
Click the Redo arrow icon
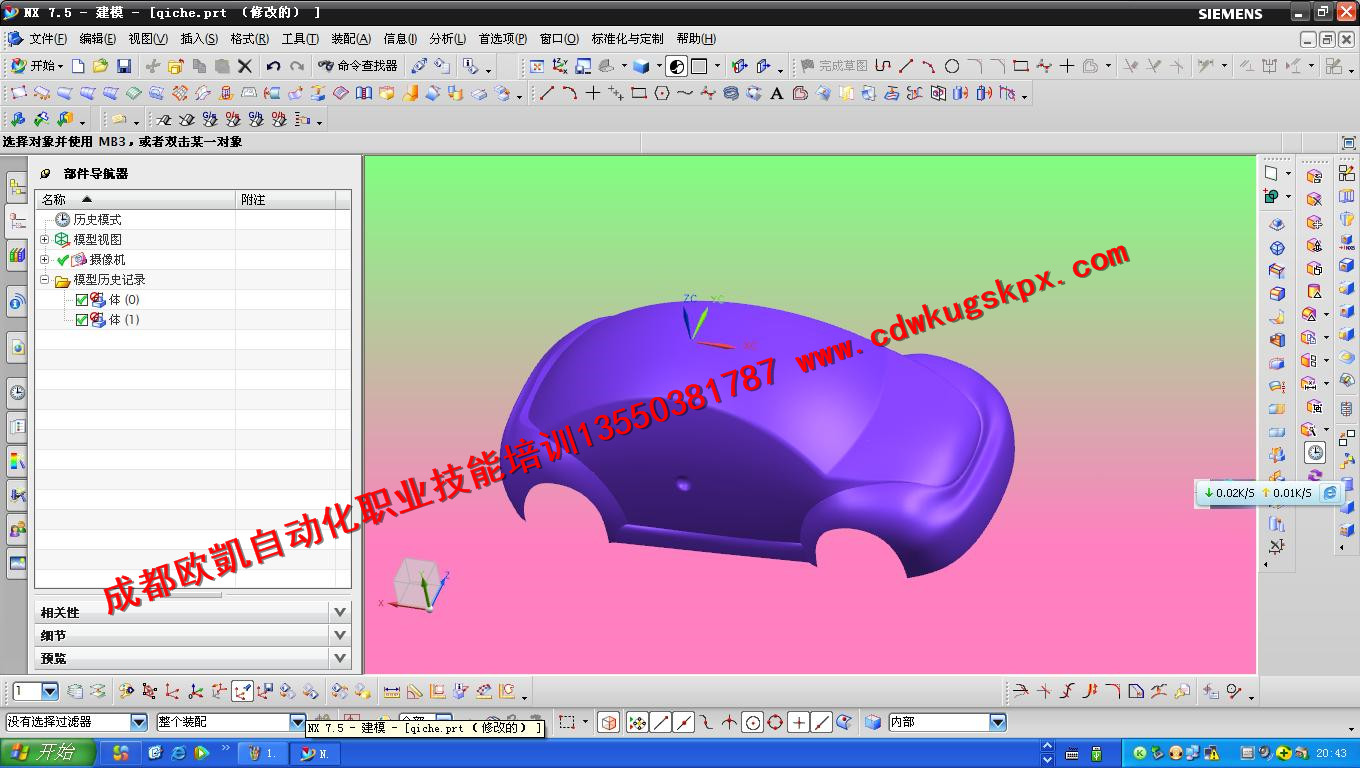point(296,66)
